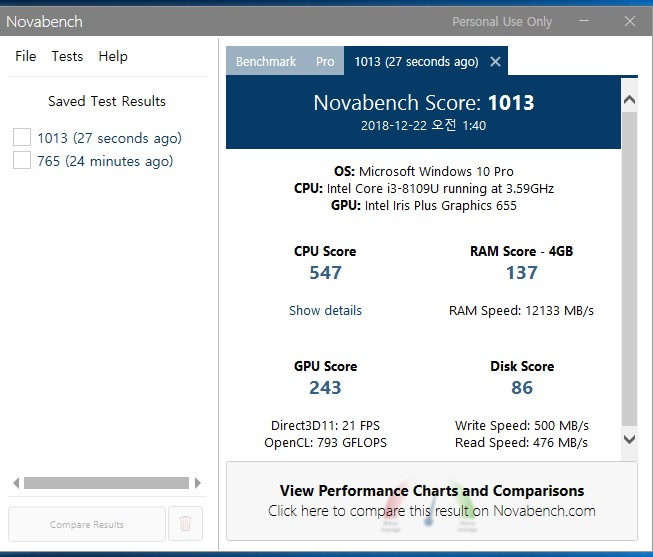Viewport: 653px width, 557px height.
Task: Click View Performance Charts and Comparisons banner
Action: (x=431, y=501)
